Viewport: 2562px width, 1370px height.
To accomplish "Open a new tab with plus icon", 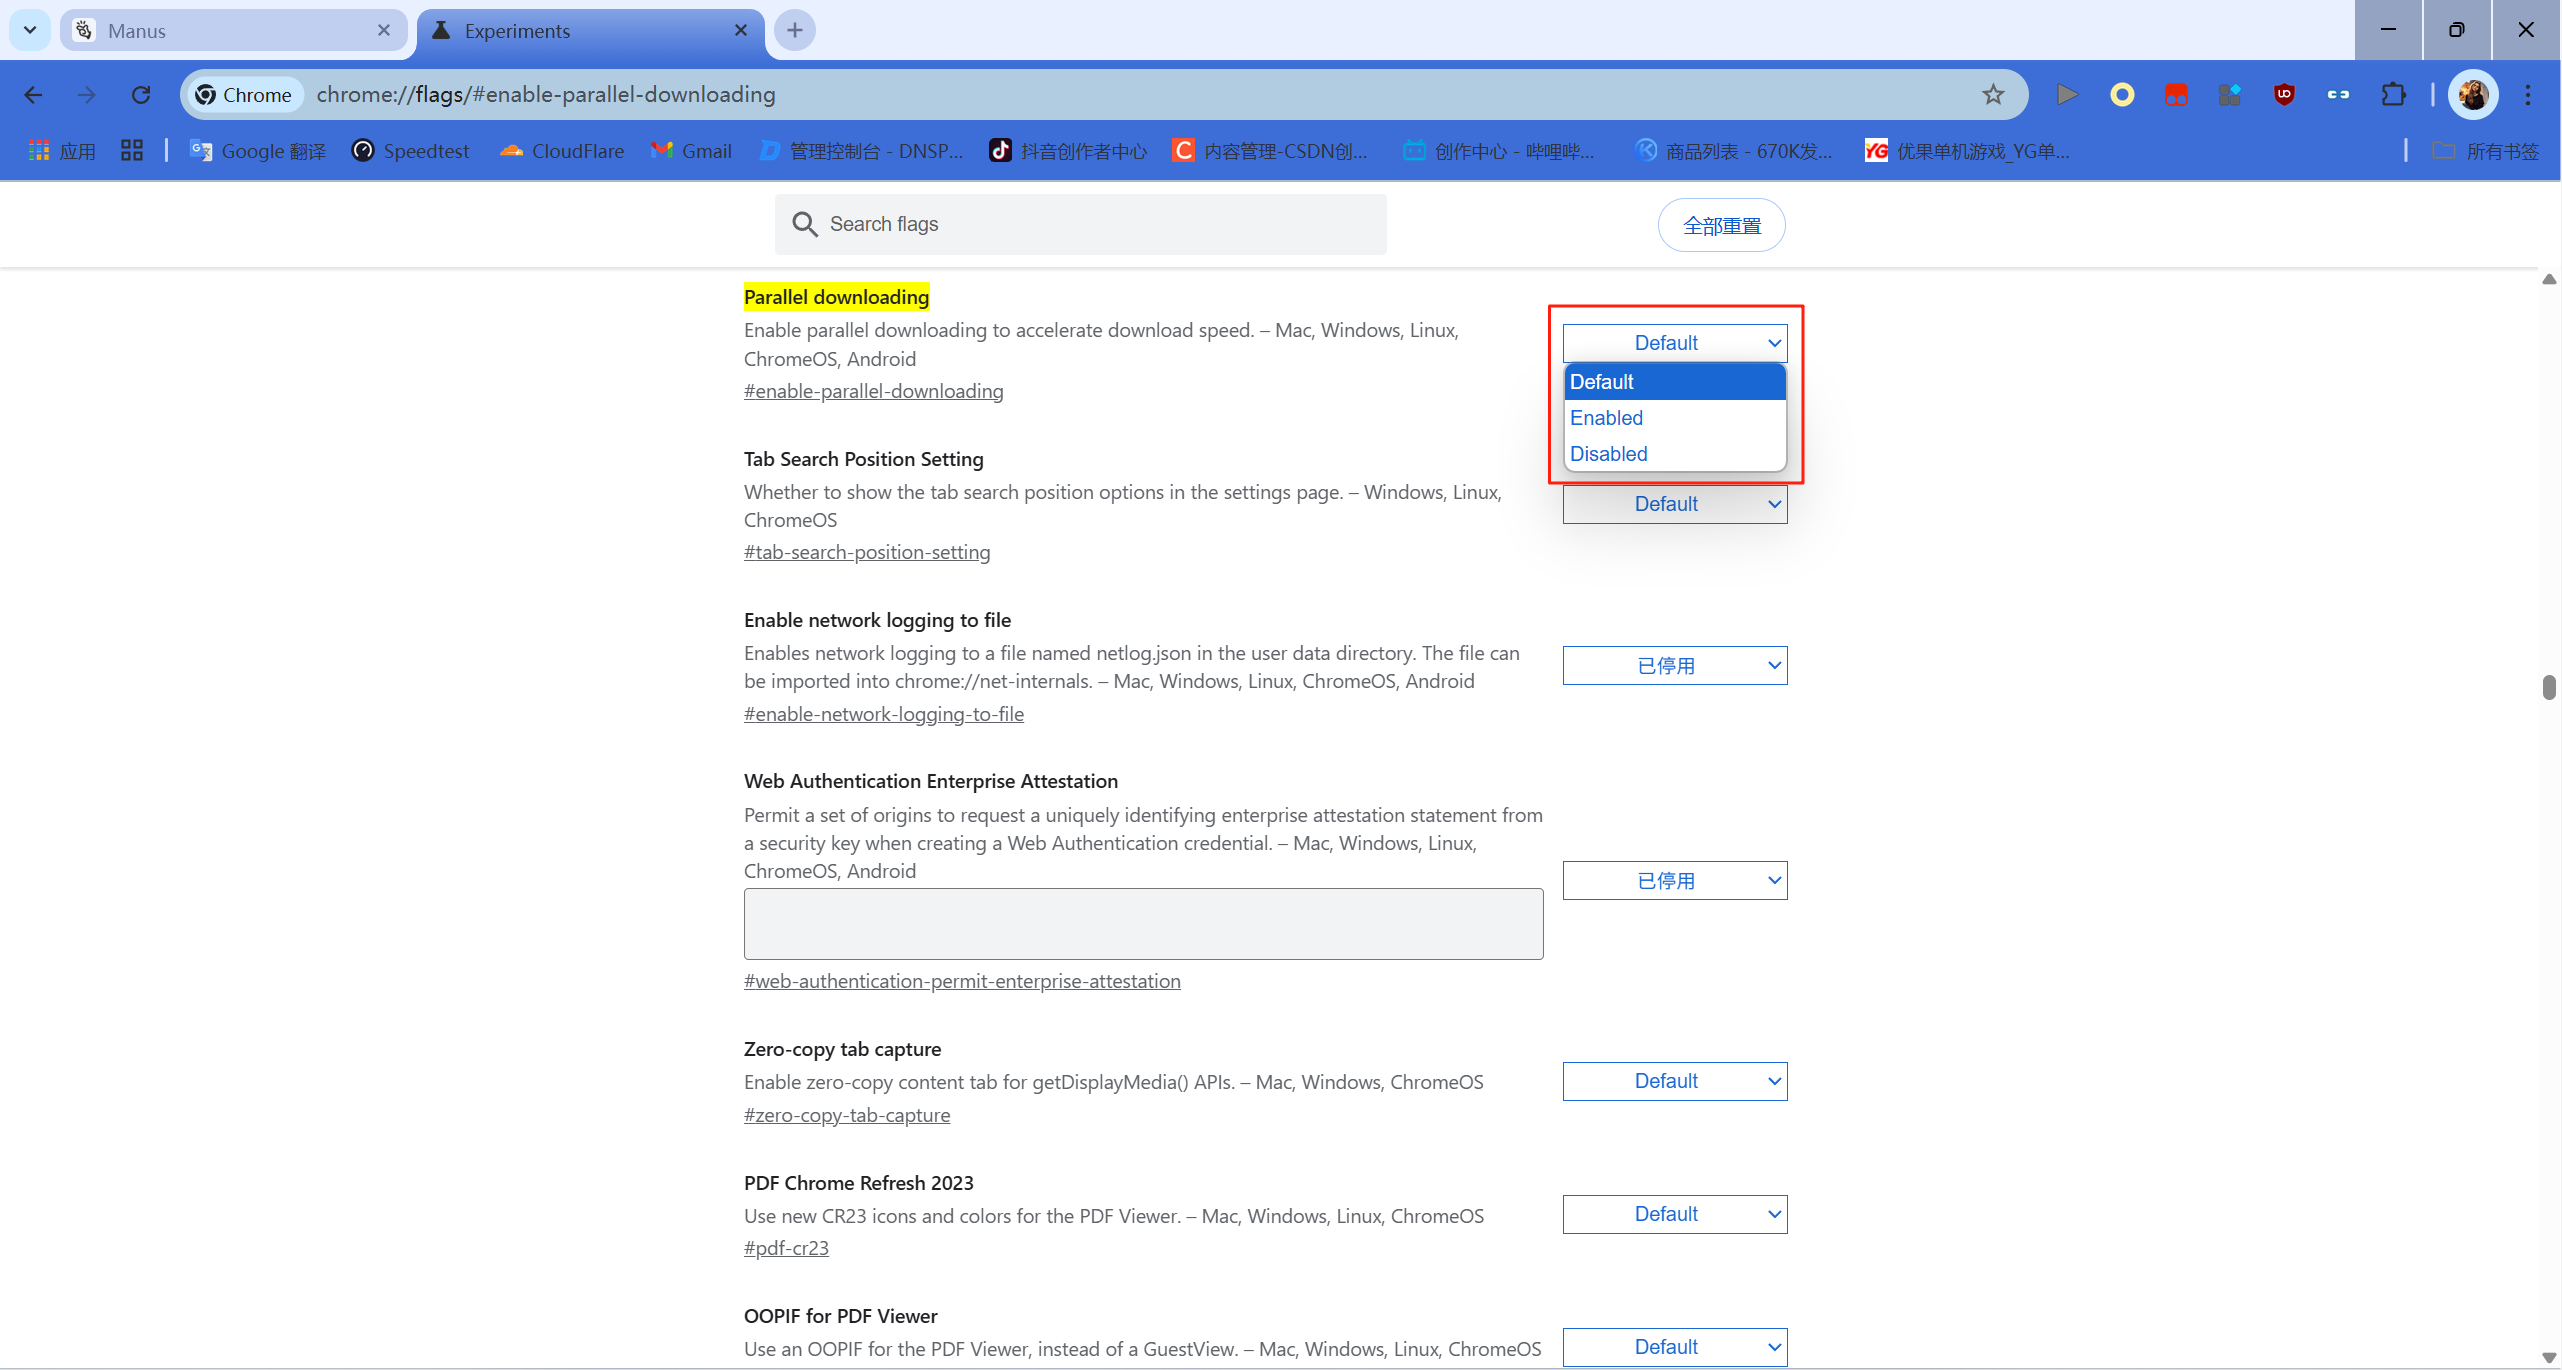I will coord(795,30).
